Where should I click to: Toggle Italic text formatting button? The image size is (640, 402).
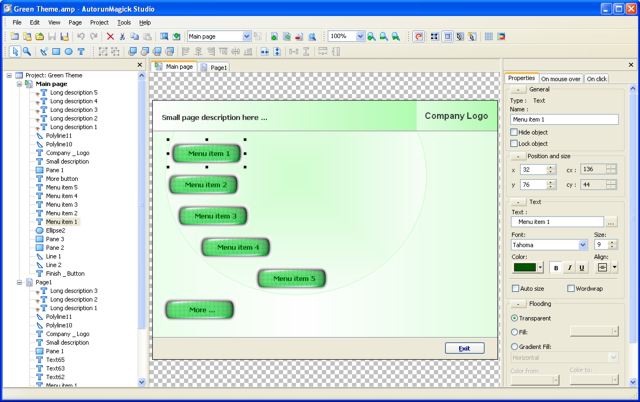click(x=569, y=267)
